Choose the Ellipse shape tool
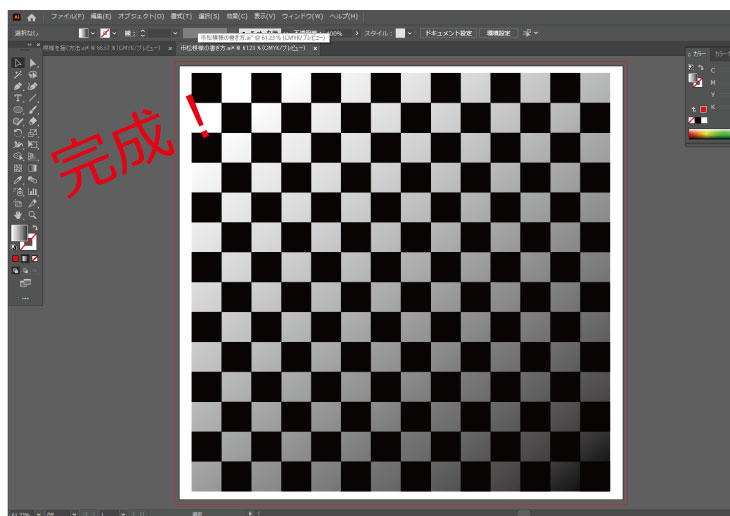The width and height of the screenshot is (730, 516). point(18,110)
